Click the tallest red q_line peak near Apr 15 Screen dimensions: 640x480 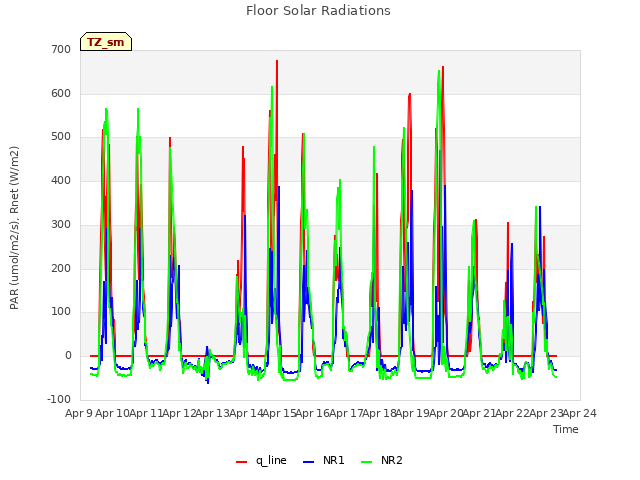coord(277,61)
